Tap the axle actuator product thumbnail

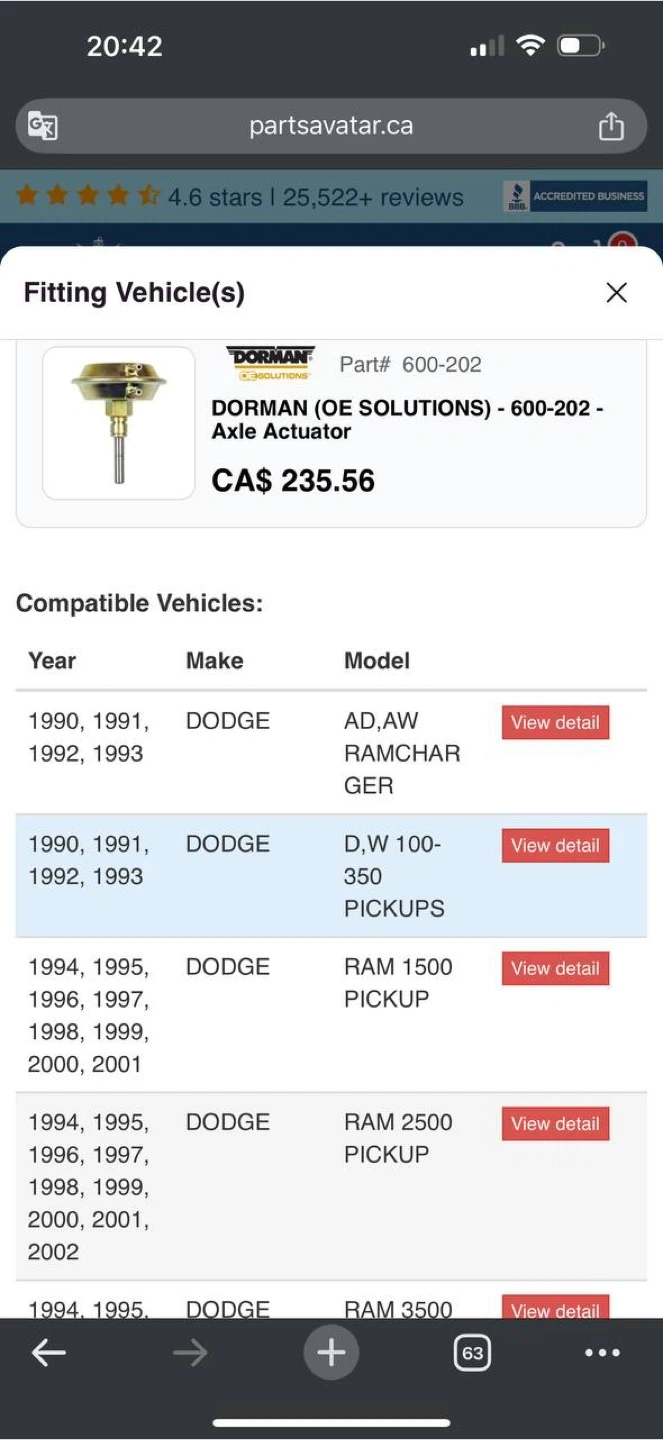pos(119,423)
